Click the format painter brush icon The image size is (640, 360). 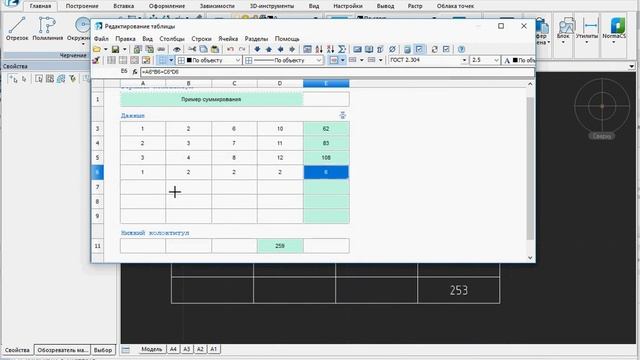96,60
